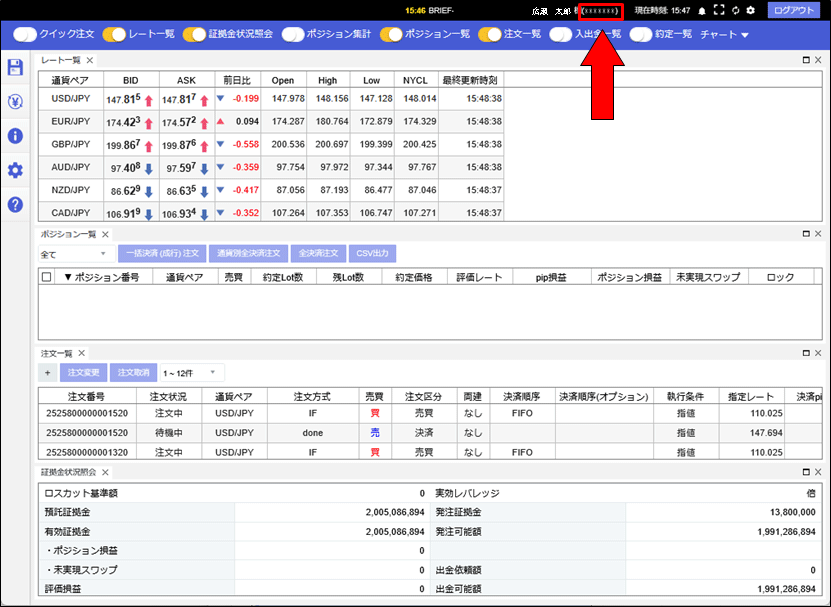The image size is (831, 607).
Task: Open settings gear in left sidebar
Action: click(x=15, y=170)
